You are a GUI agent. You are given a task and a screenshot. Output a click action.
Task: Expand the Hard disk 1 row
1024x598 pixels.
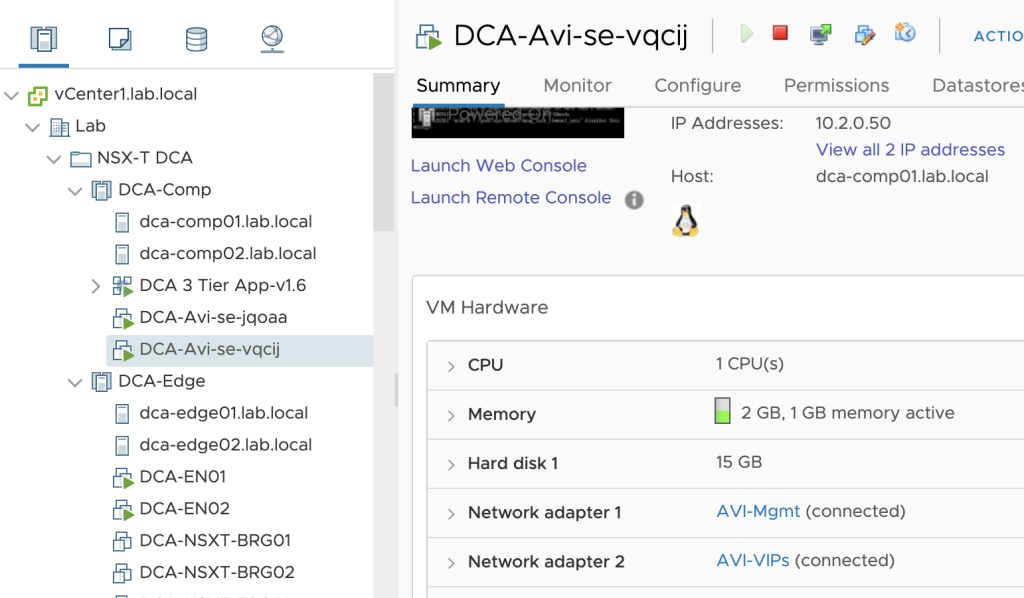point(451,465)
